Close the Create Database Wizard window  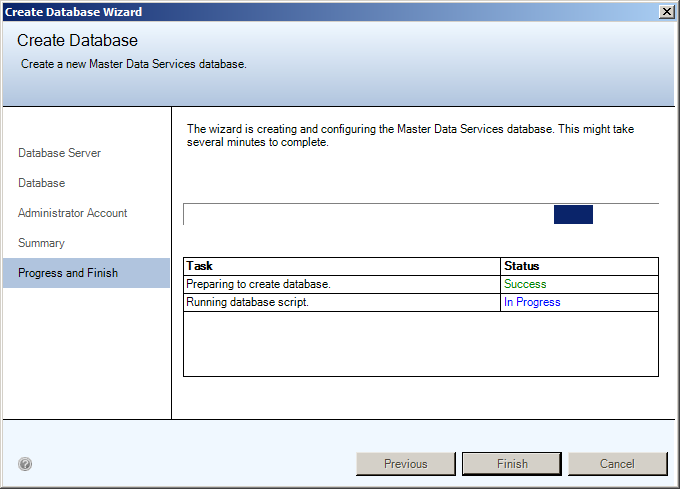667,12
